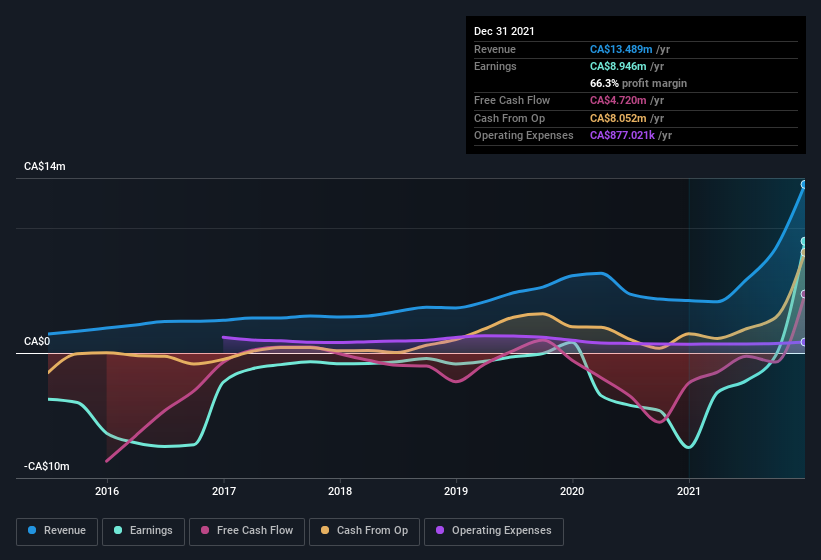
Task: Click the 66.3% profit margin text
Action: (638, 83)
